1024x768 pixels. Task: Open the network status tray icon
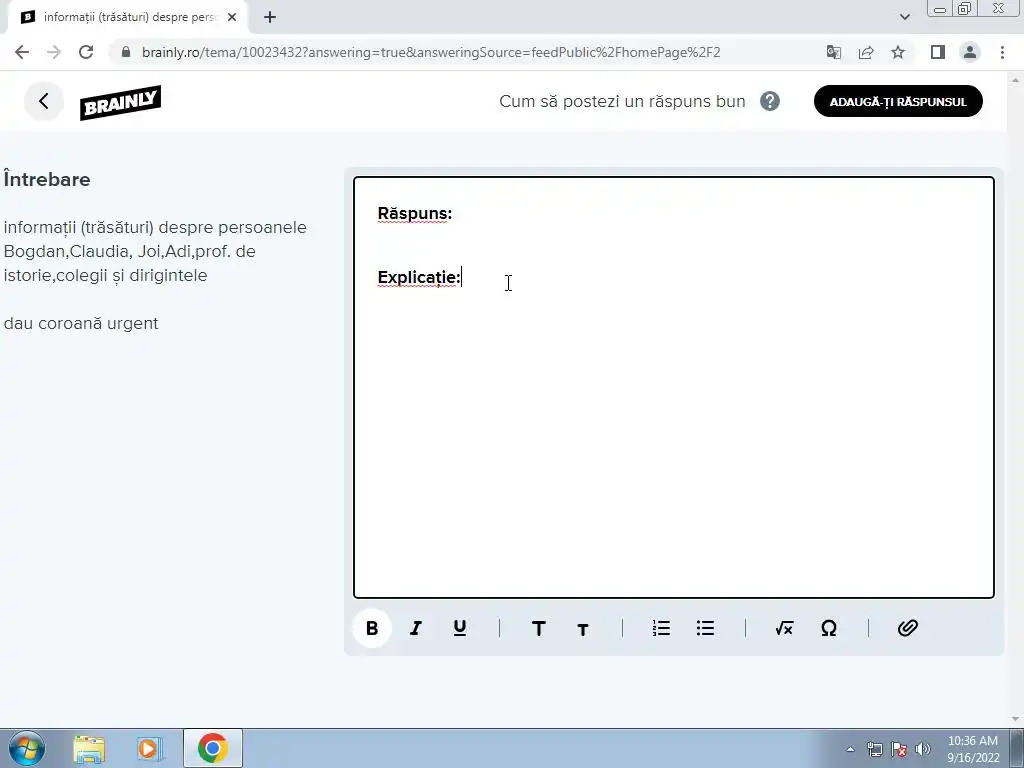[874, 749]
